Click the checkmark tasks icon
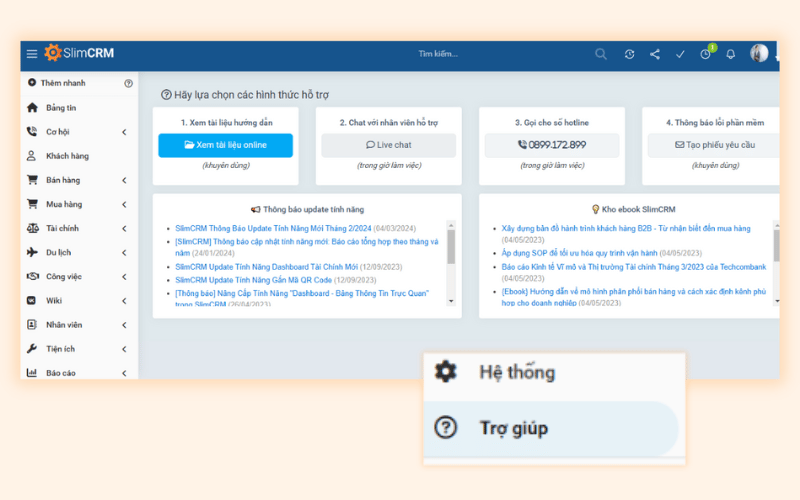This screenshot has height=500, width=800. pyautogui.click(x=680, y=54)
